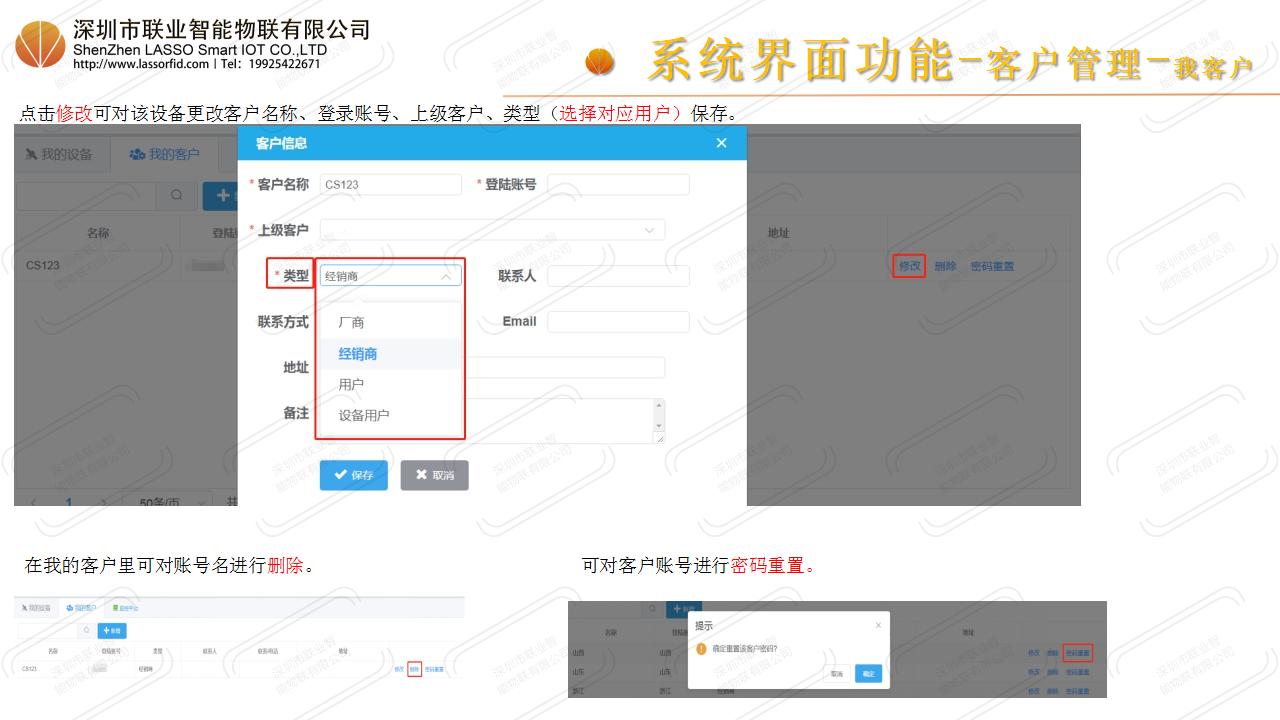Click the 保存 save button
Screen dimensions: 1280x720
[353, 475]
